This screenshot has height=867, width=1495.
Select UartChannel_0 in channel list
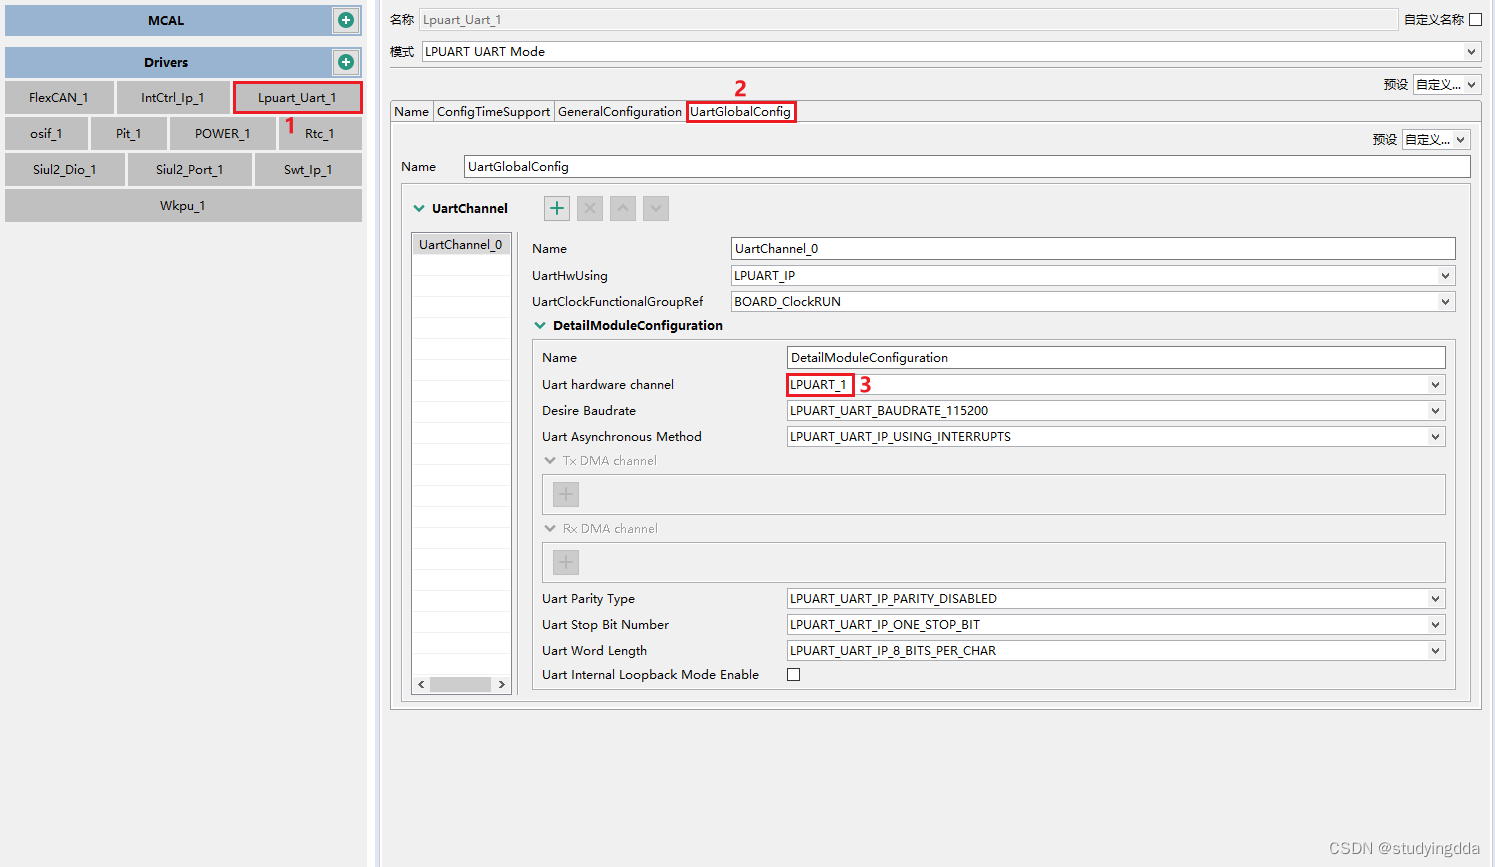click(x=461, y=245)
